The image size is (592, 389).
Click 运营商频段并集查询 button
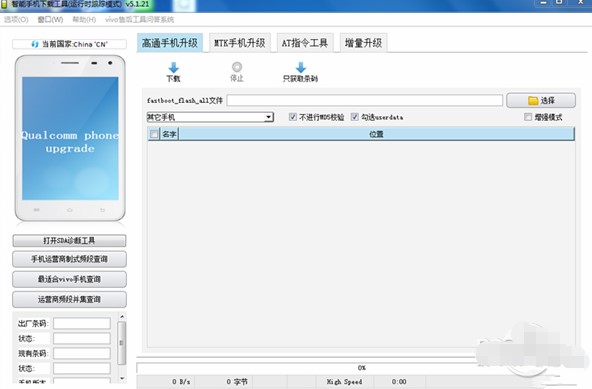click(x=69, y=299)
